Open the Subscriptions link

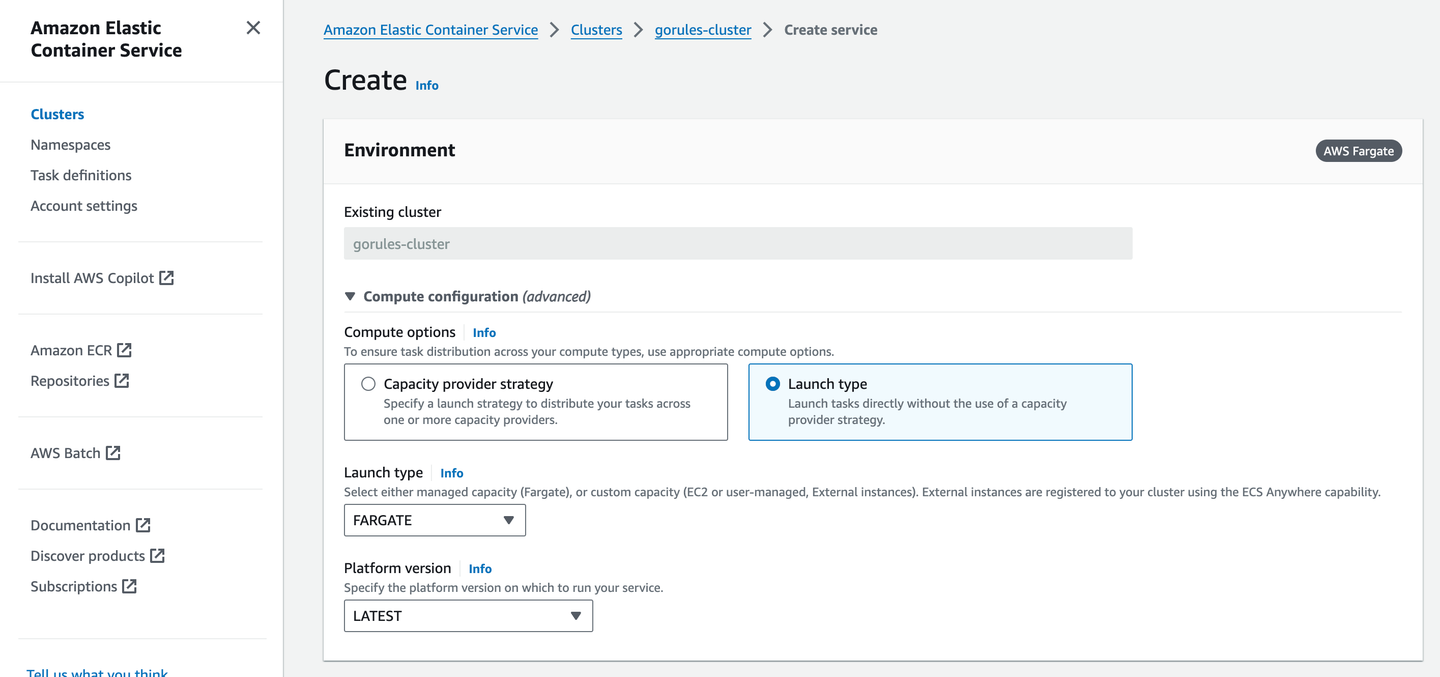[x=74, y=586]
